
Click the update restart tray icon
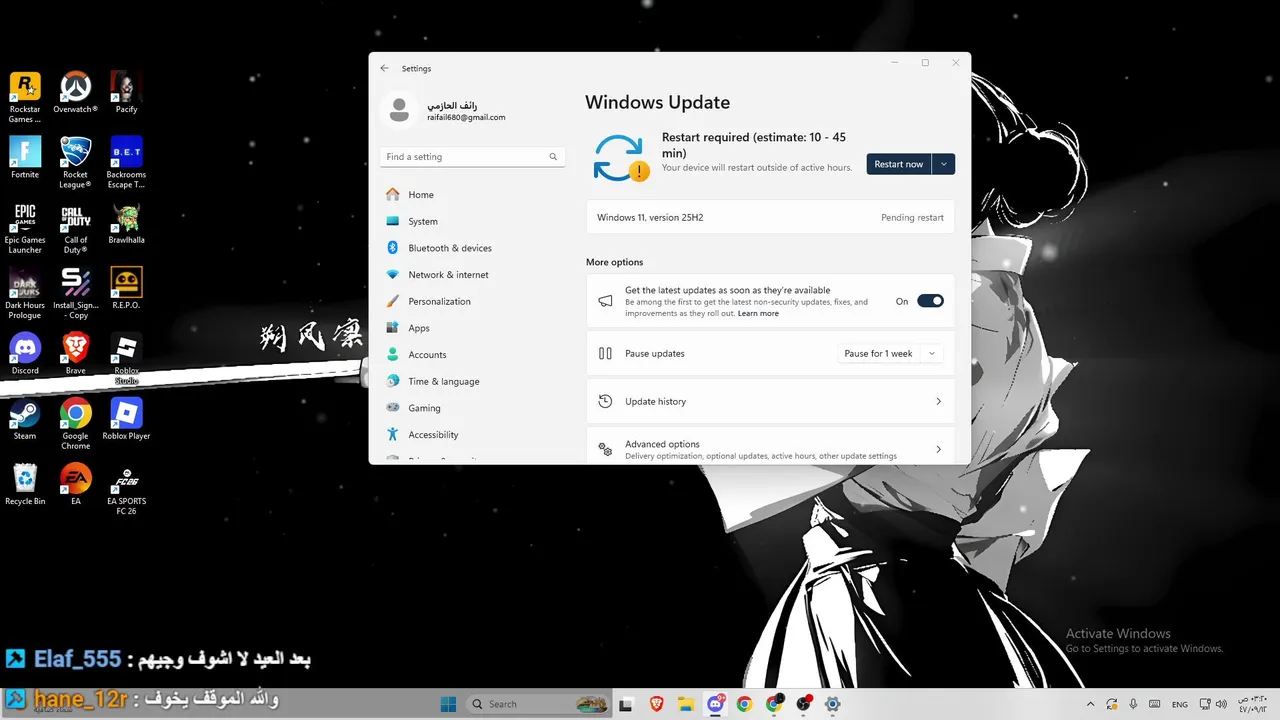click(x=1112, y=704)
